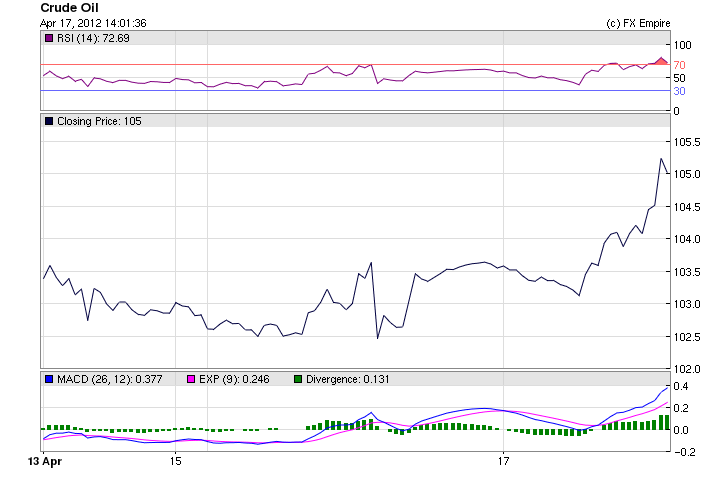This screenshot has width=710, height=487.
Task: Select the "RSI (14): 72.69" label
Action: click(x=93, y=38)
